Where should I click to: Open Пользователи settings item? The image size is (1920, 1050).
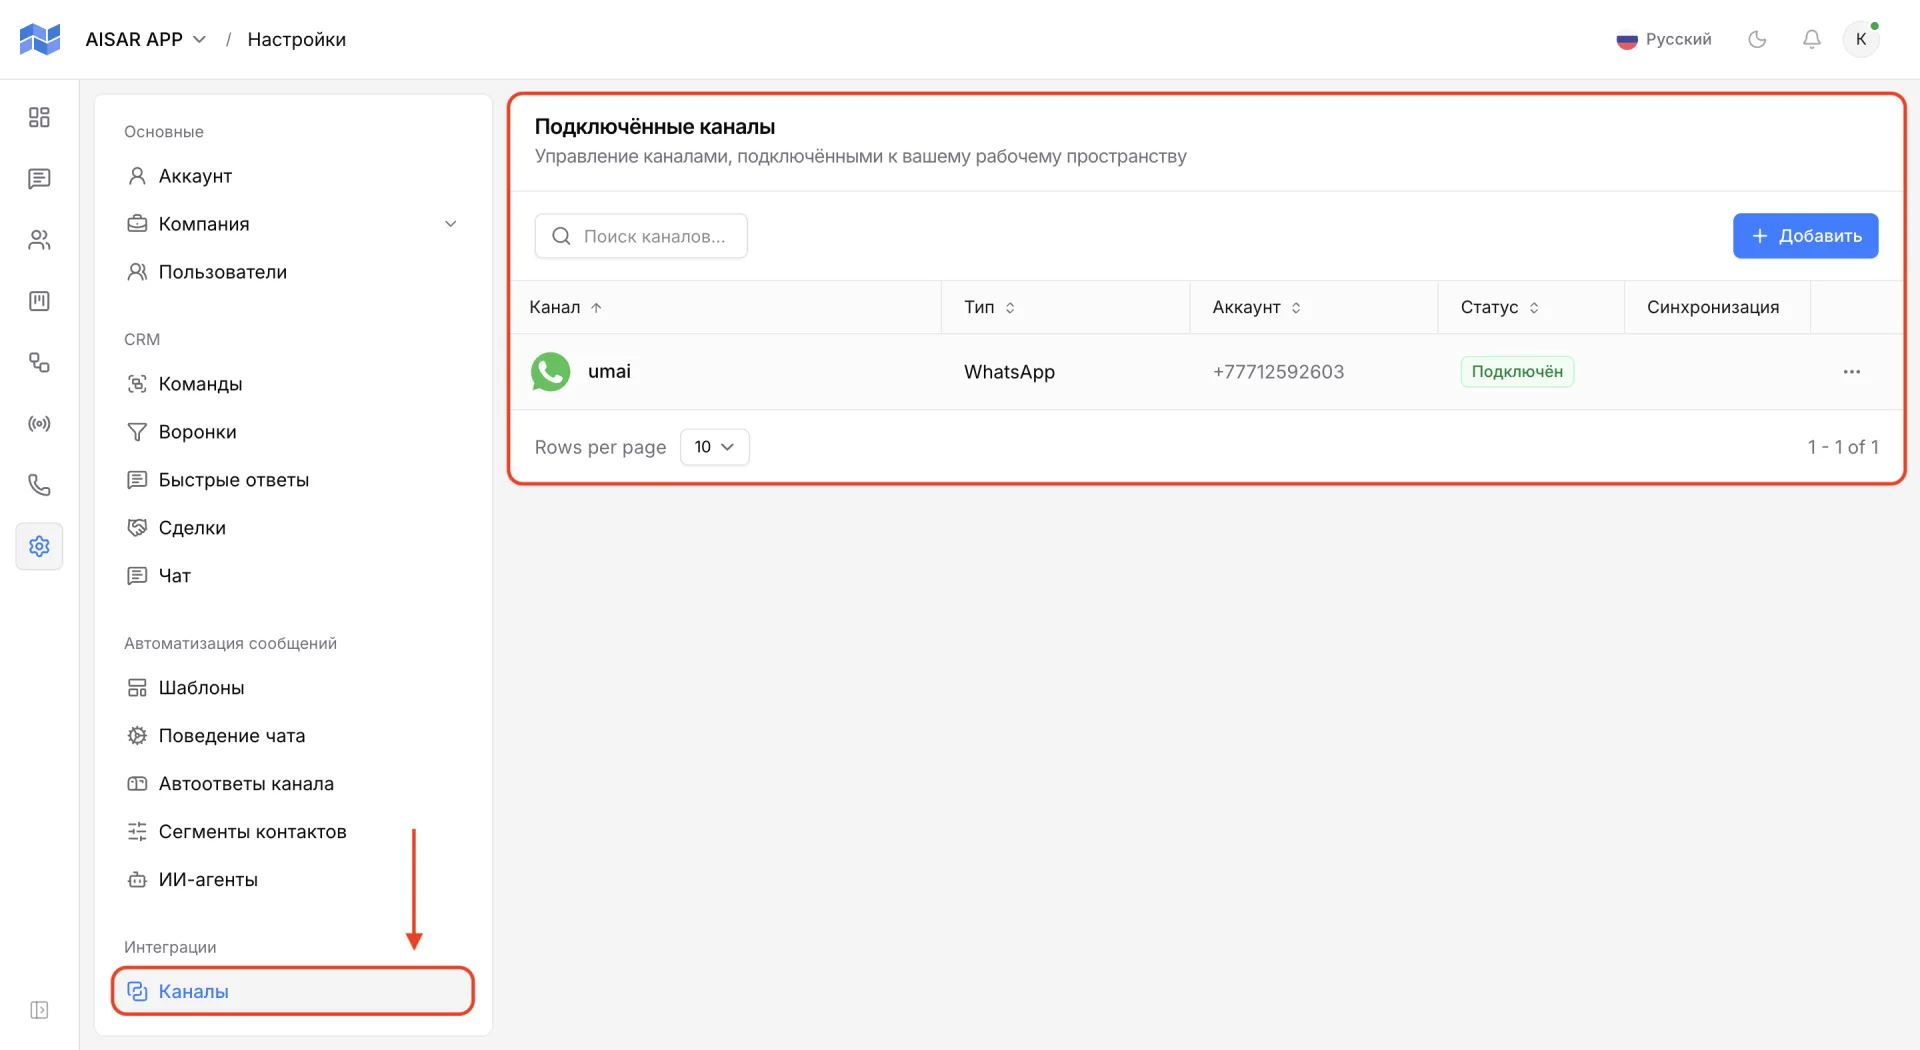(293, 272)
